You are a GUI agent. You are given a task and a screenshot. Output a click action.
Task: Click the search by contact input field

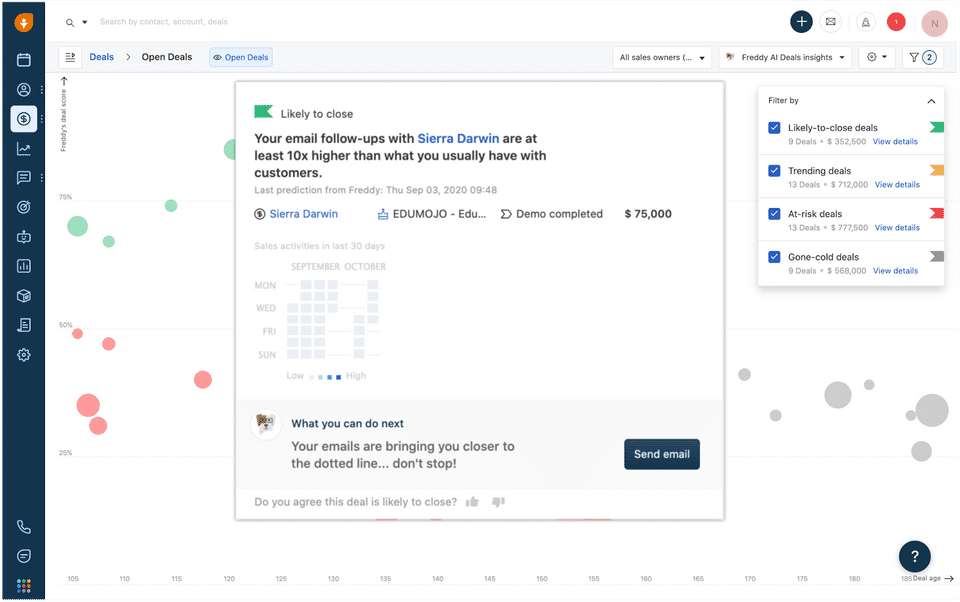pyautogui.click(x=163, y=22)
